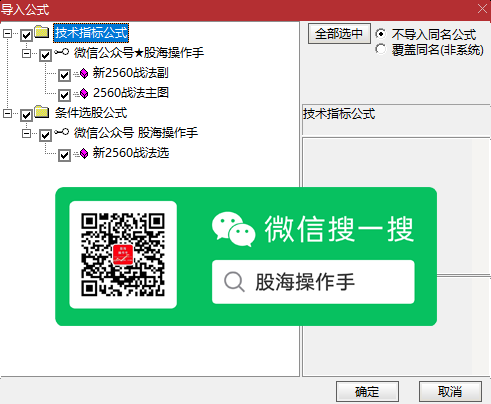Click the 技术指标公式 description text on right panel

339,114
